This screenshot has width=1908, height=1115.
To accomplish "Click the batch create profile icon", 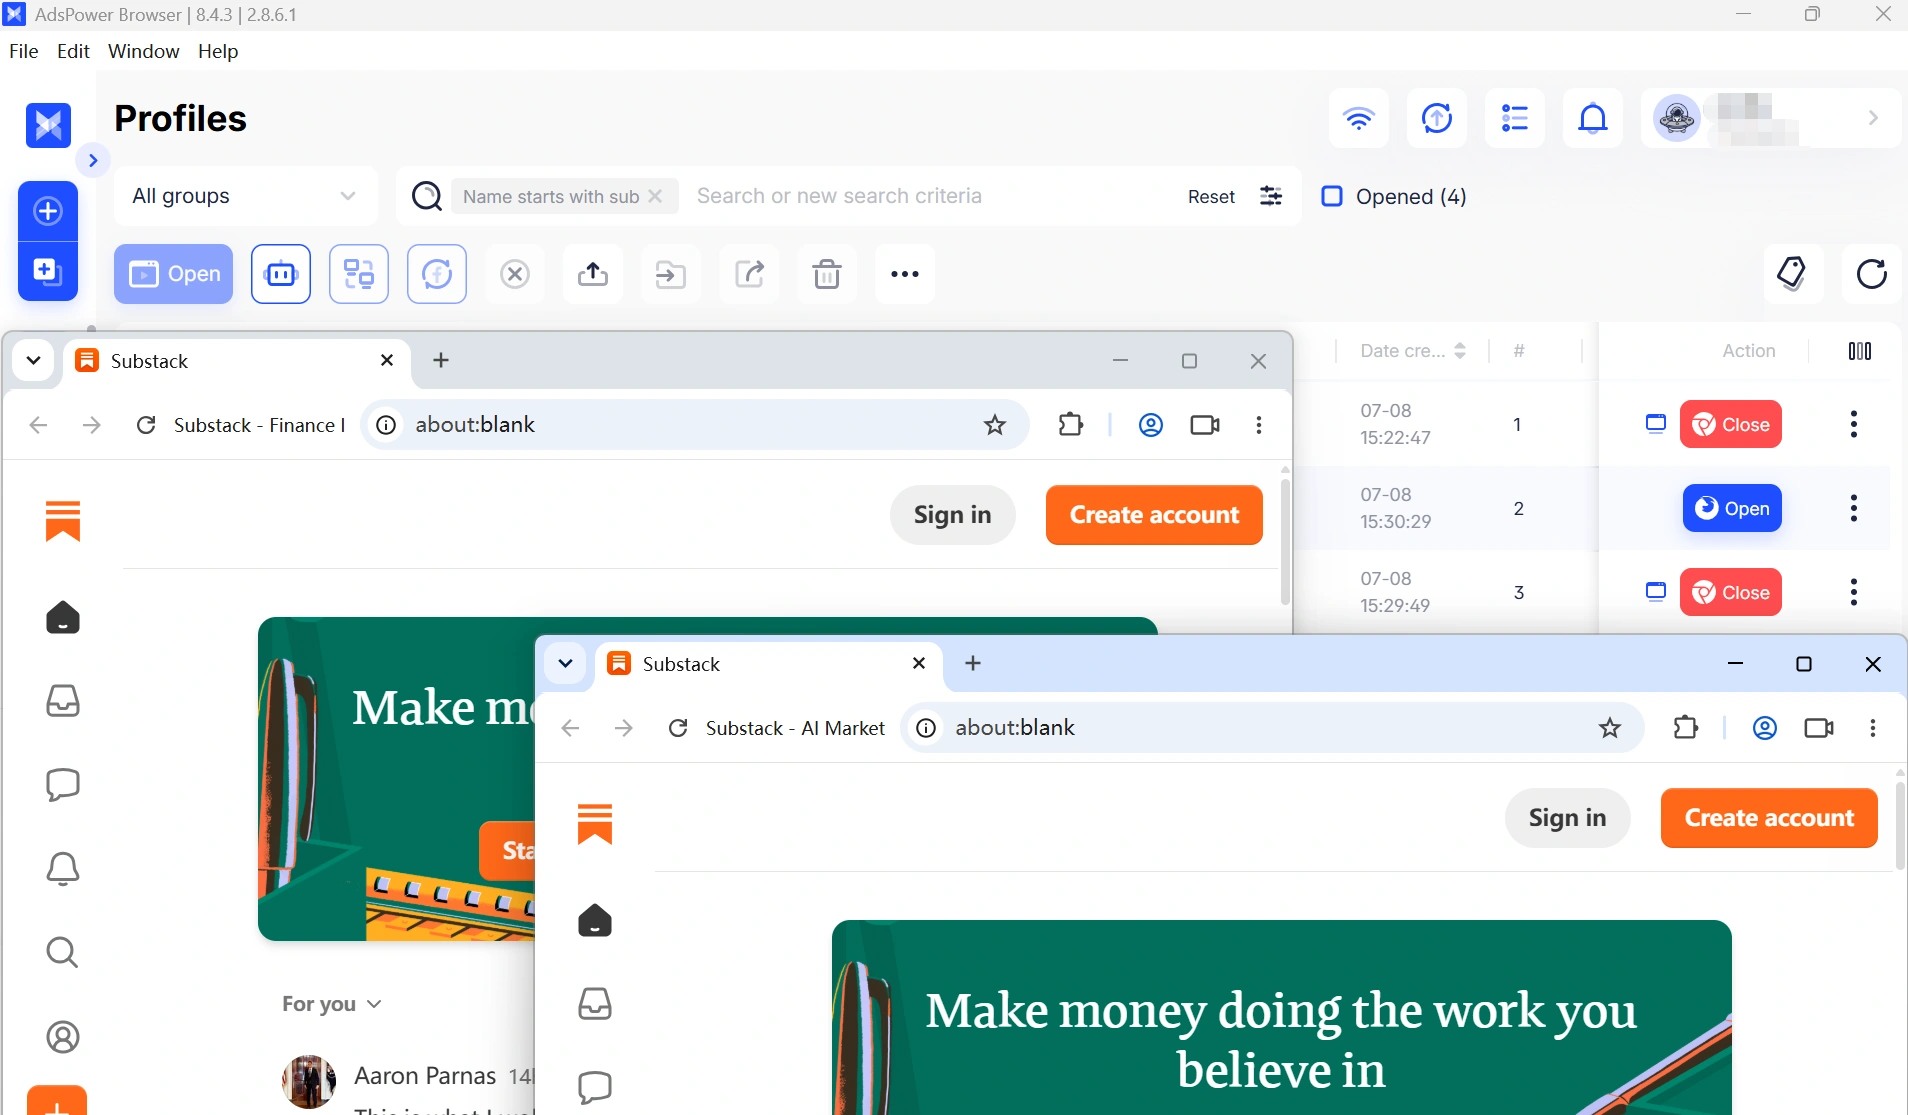I will click(x=48, y=271).
